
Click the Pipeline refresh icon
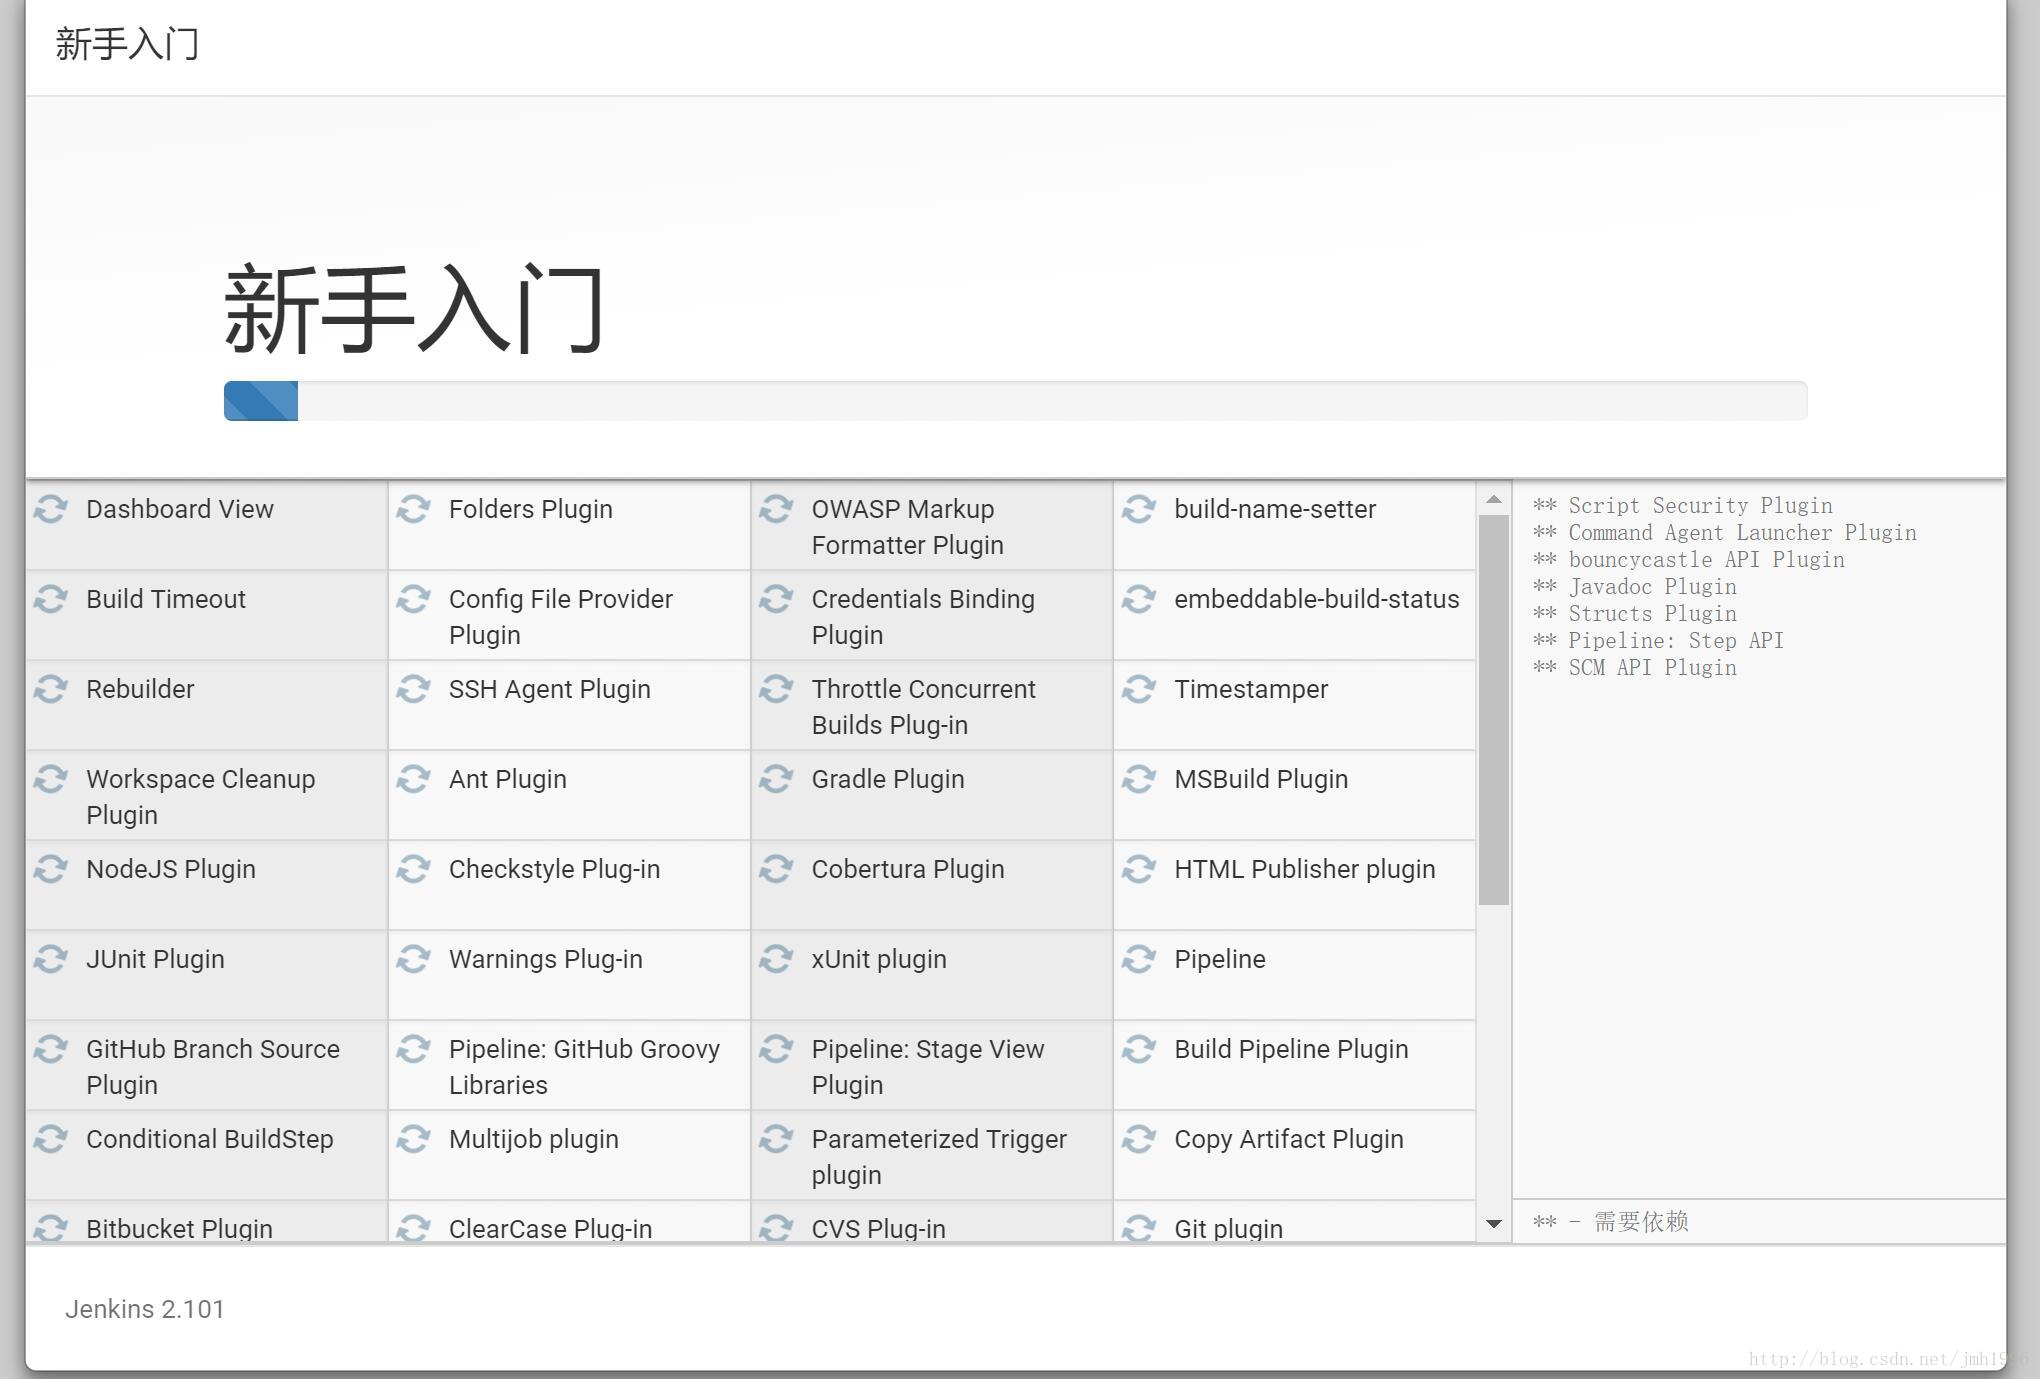[x=1138, y=959]
